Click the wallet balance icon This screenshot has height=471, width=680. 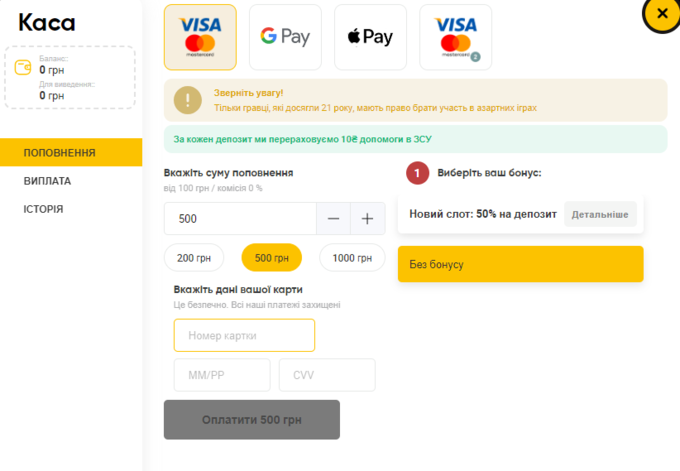pyautogui.click(x=23, y=67)
